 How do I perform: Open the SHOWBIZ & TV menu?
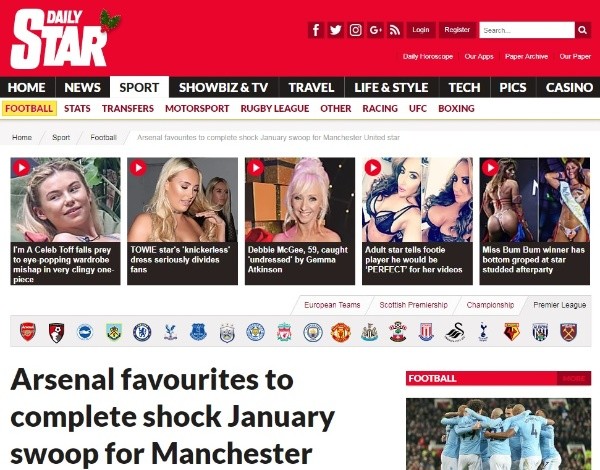point(223,87)
